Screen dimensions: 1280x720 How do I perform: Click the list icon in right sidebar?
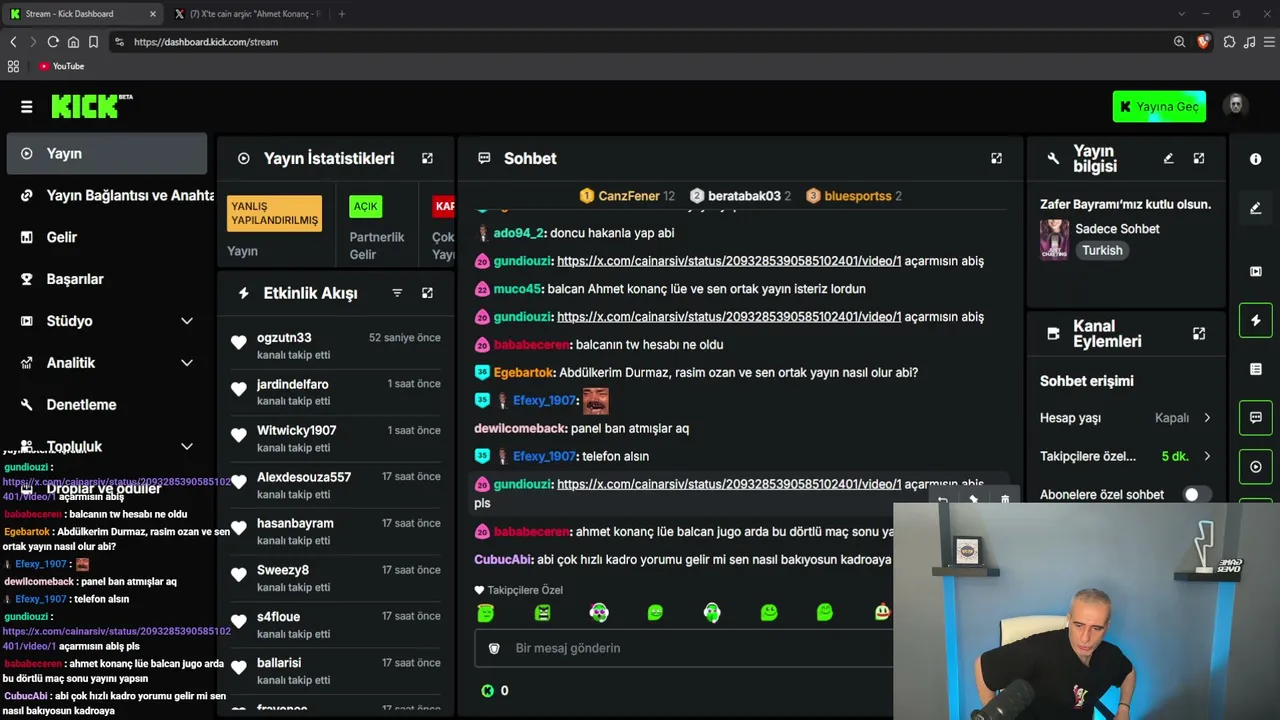pyautogui.click(x=1256, y=369)
